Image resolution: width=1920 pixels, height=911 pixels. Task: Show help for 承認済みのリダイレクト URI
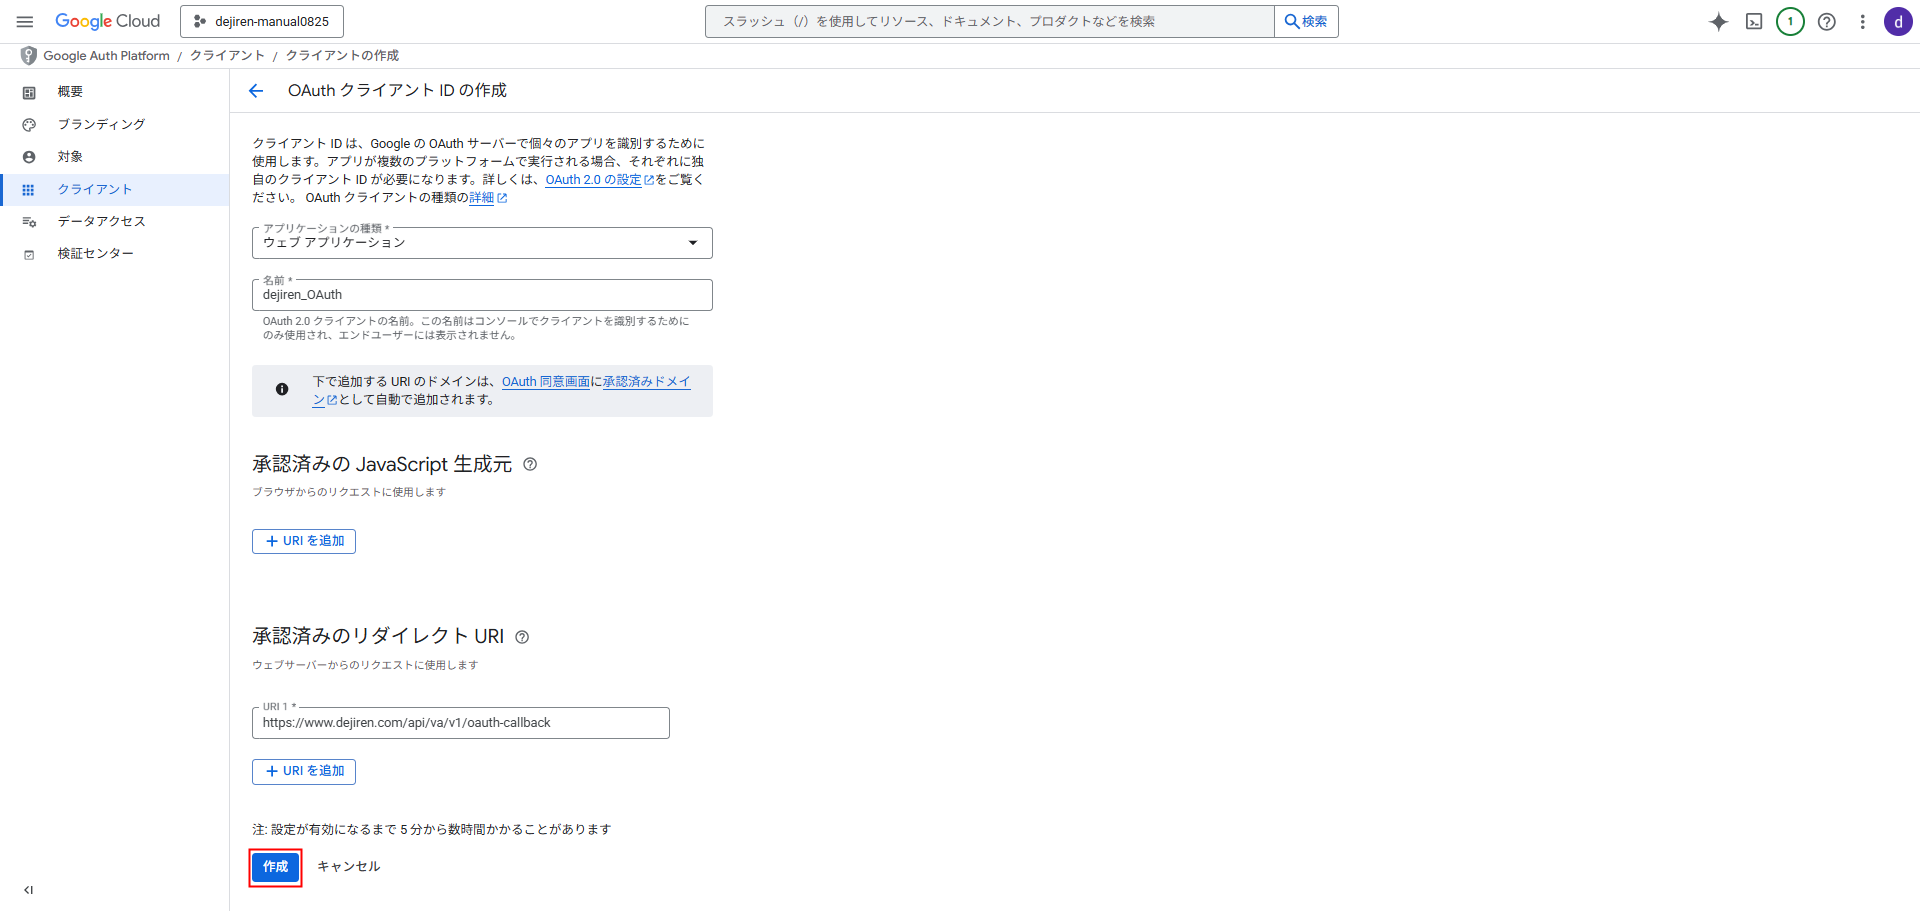coord(522,637)
